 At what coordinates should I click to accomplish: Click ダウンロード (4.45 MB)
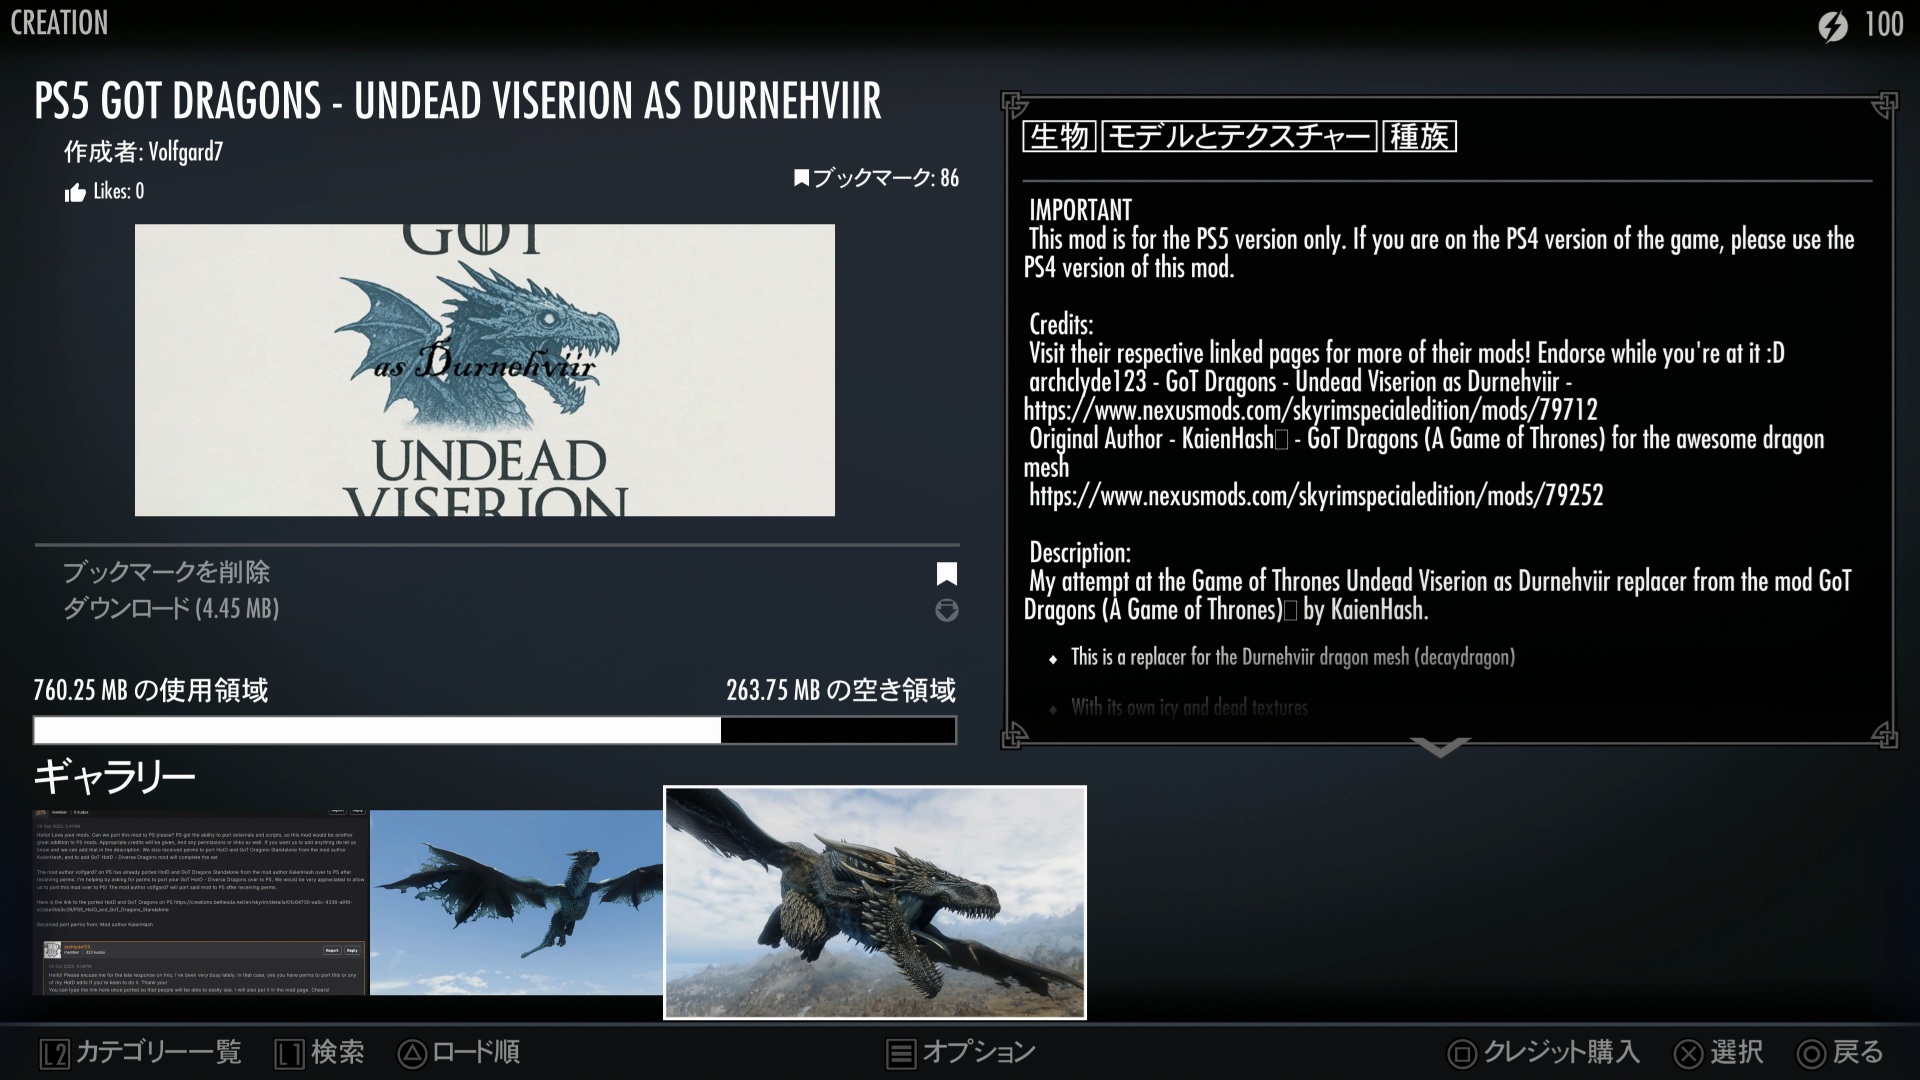point(171,608)
